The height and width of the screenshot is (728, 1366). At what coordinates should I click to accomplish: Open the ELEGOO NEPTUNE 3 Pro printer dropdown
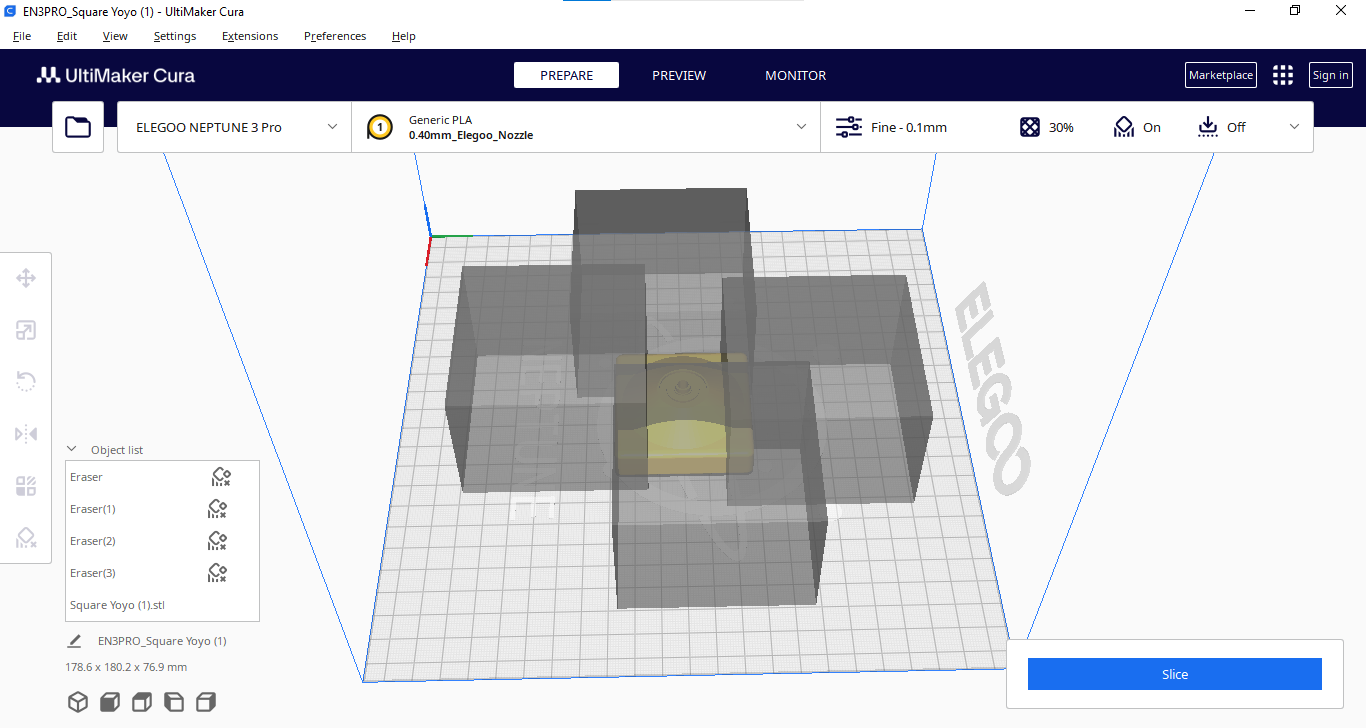233,127
